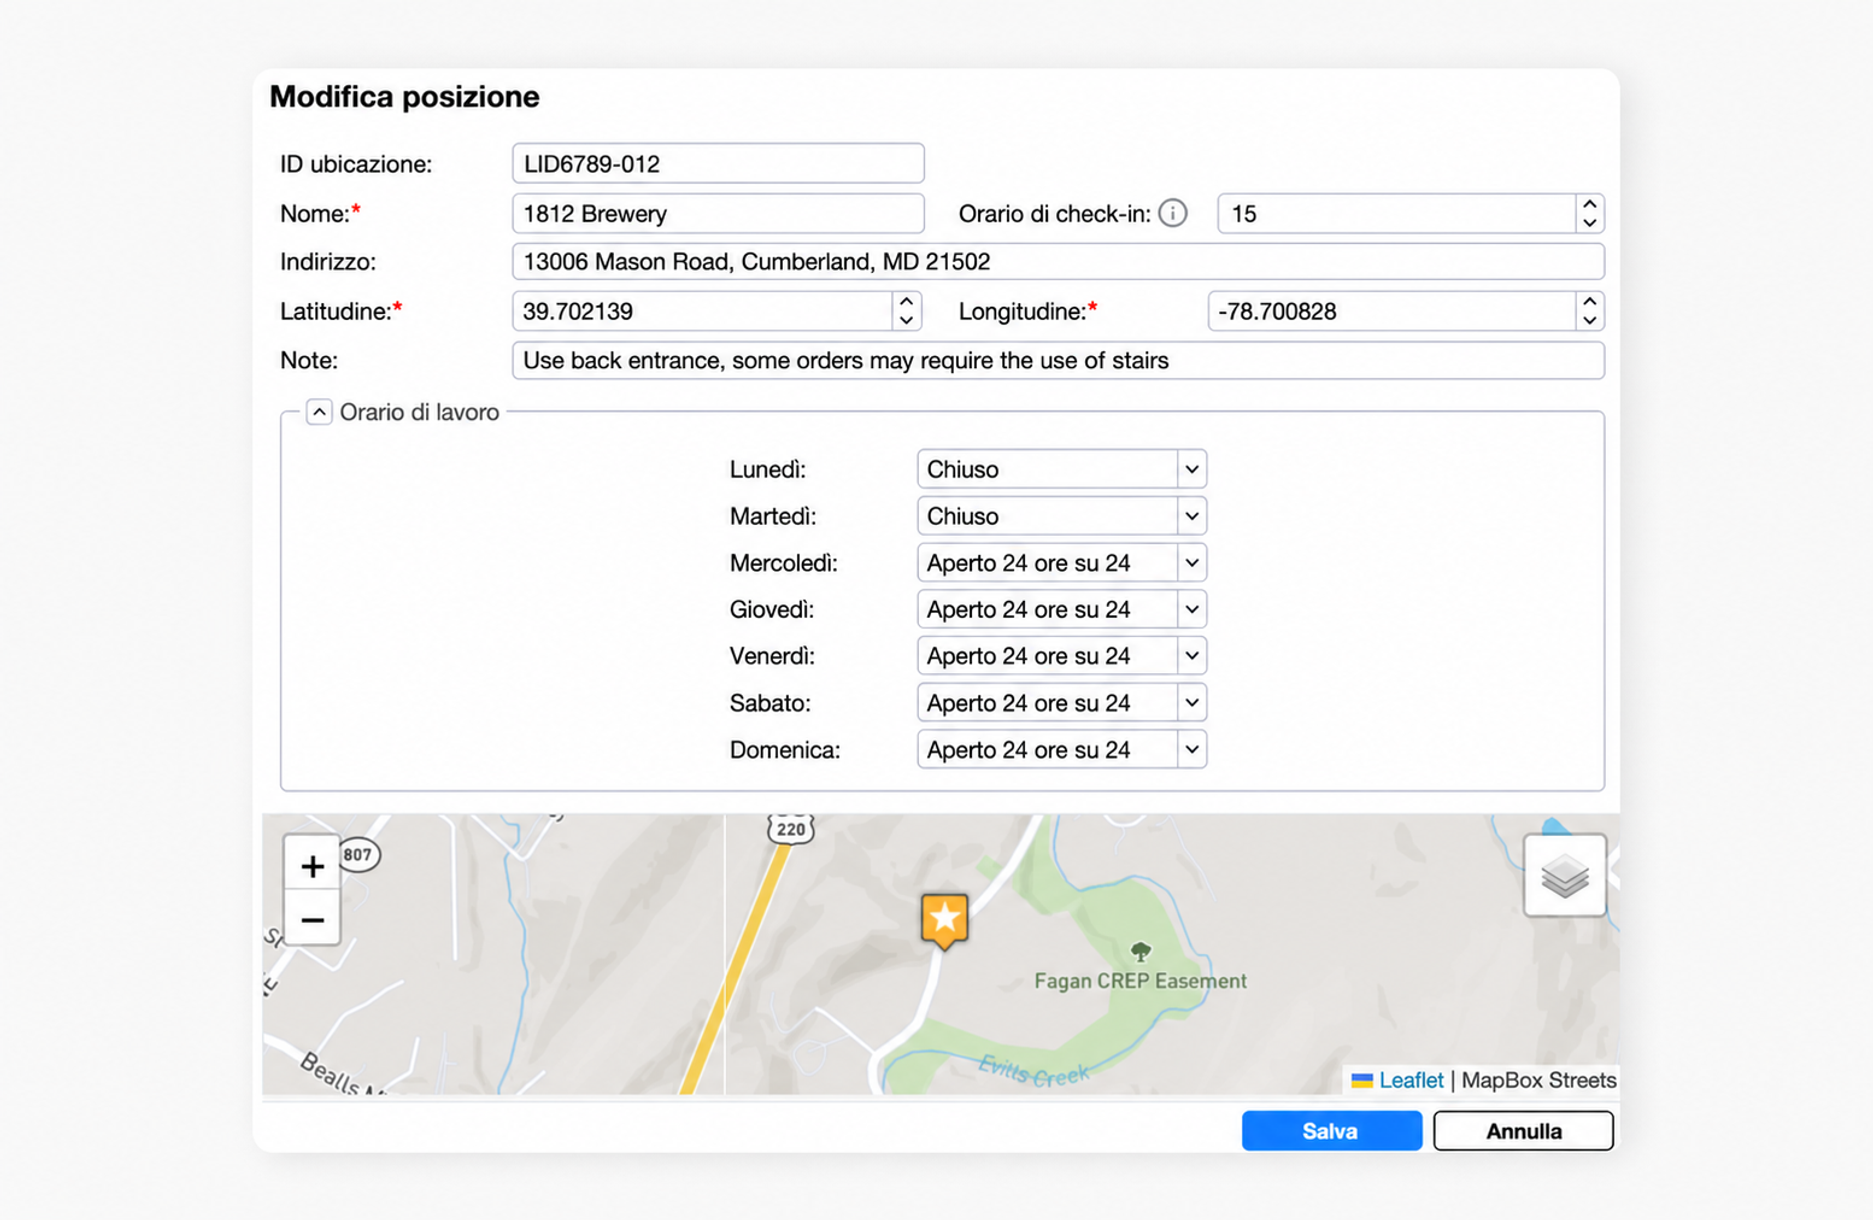Zoom out on the map
The height and width of the screenshot is (1220, 1873).
pos(312,919)
